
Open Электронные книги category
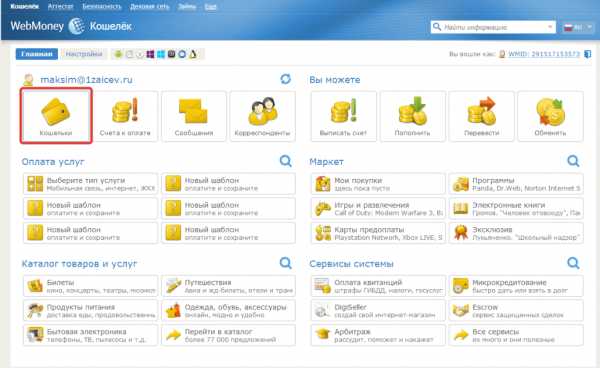pyautogui.click(x=516, y=208)
